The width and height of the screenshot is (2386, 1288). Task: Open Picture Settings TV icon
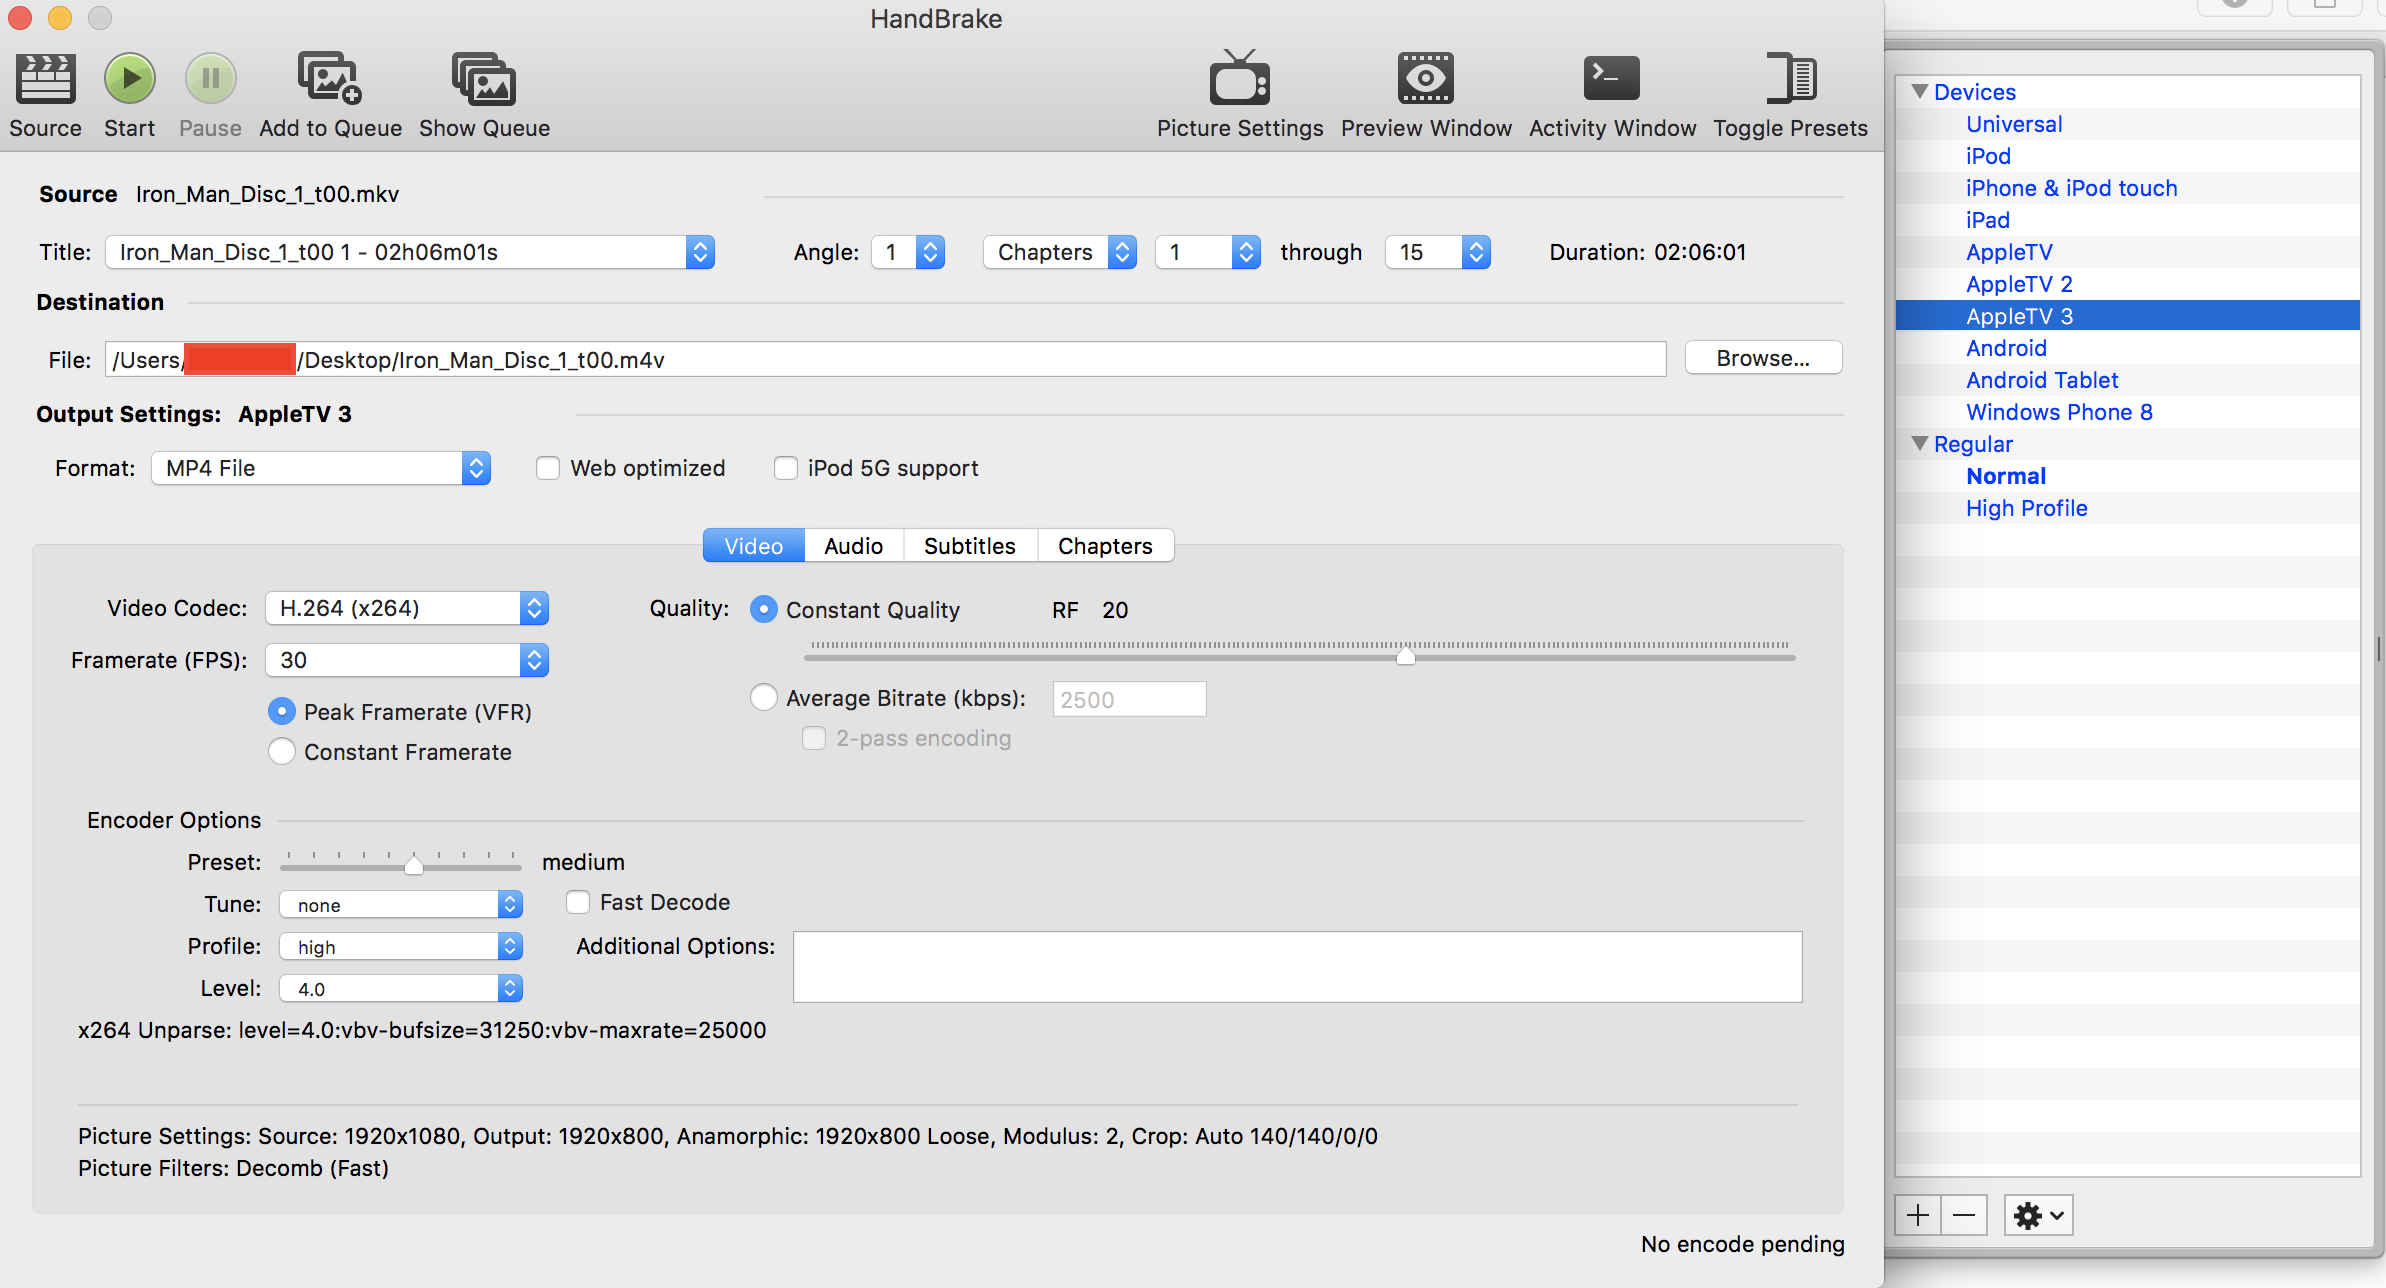(x=1239, y=79)
